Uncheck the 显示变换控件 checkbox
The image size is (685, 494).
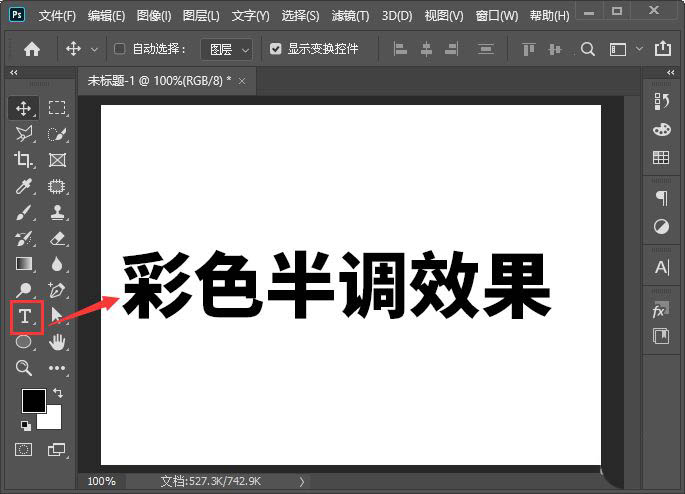click(x=275, y=48)
